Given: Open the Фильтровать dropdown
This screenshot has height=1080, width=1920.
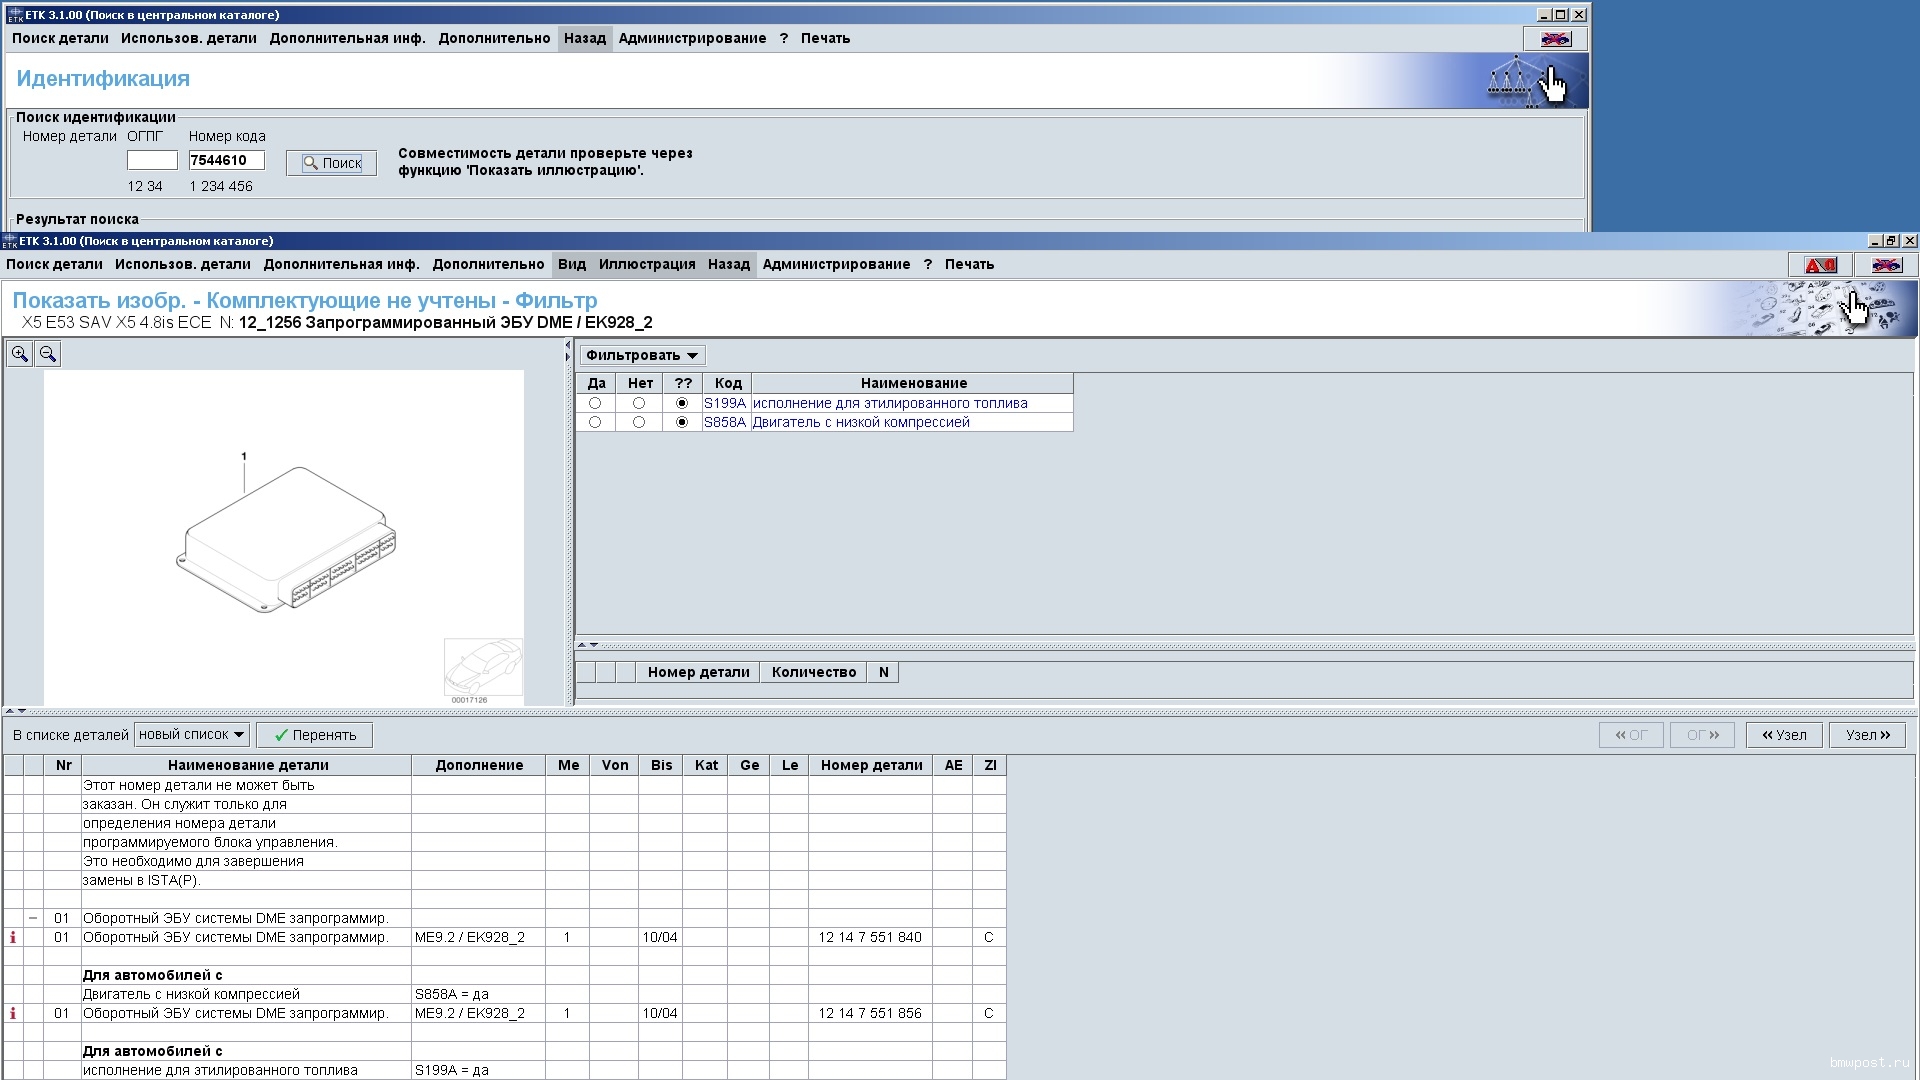Looking at the screenshot, I should pos(642,356).
